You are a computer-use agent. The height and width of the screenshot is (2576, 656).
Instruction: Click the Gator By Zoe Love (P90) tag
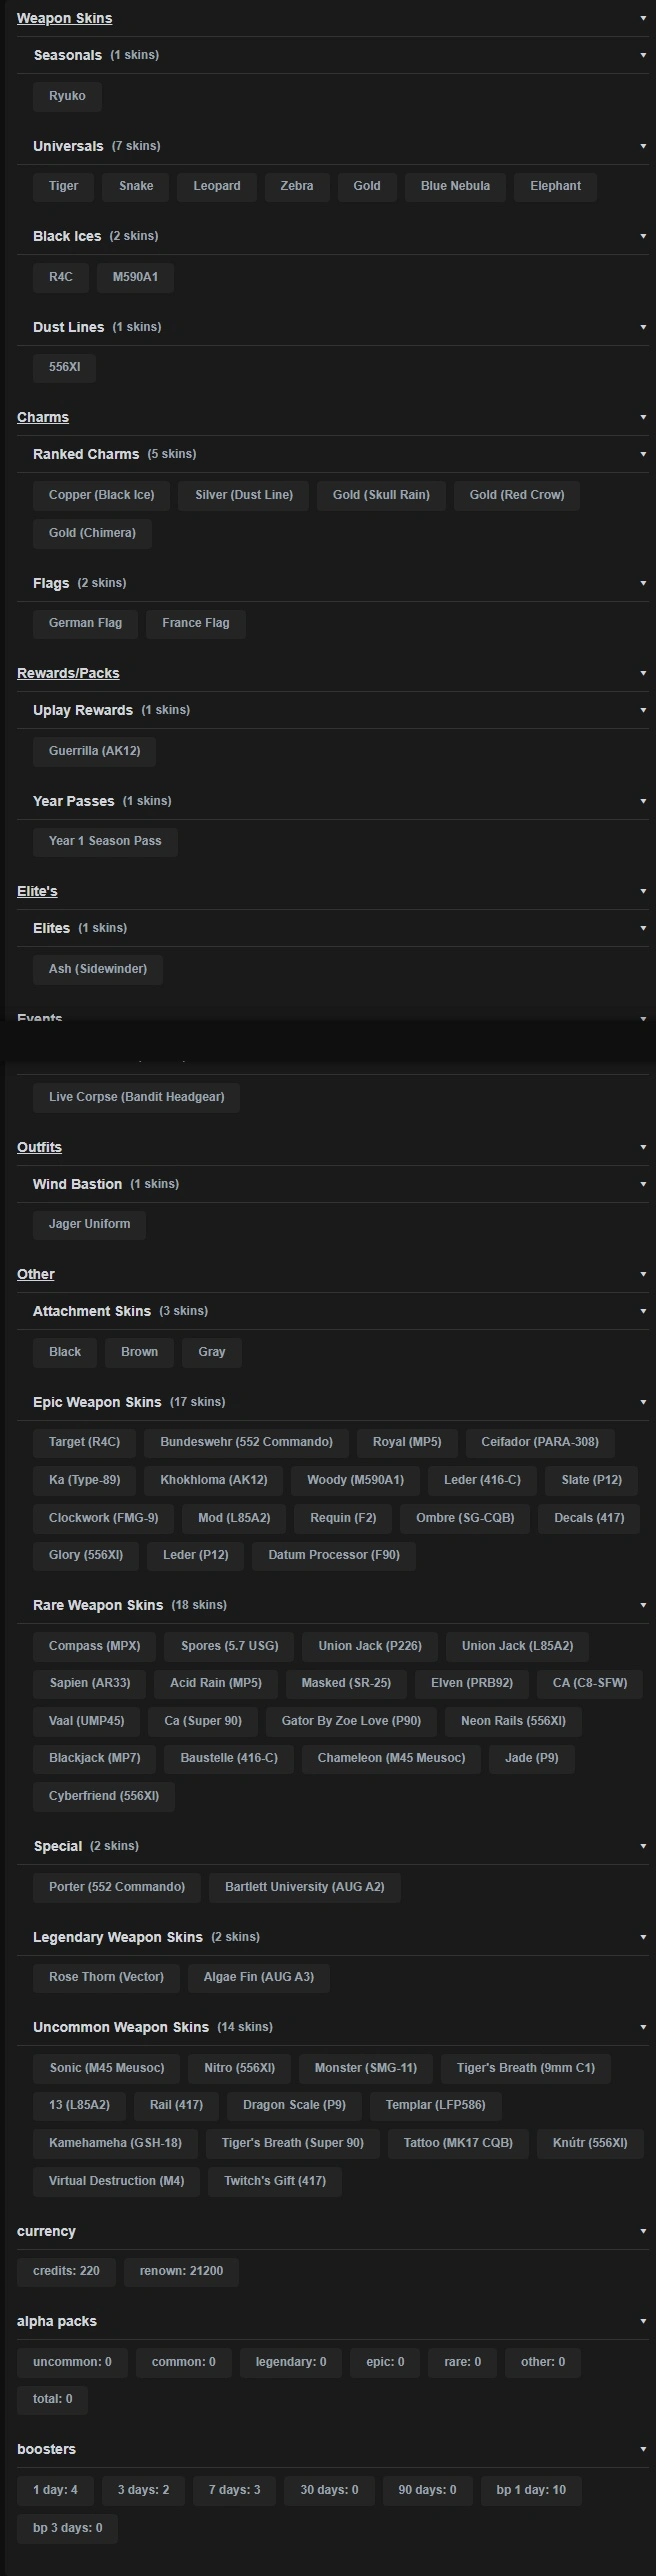click(351, 1721)
